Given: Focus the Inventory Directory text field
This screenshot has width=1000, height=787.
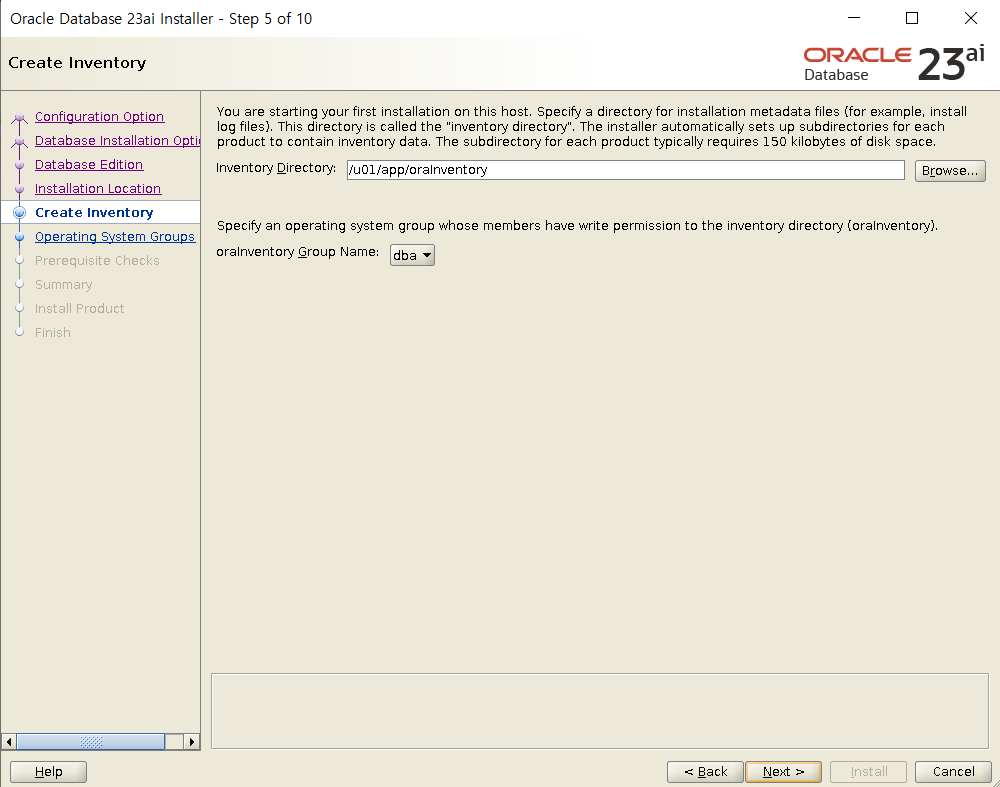Looking at the screenshot, I should click(625, 170).
